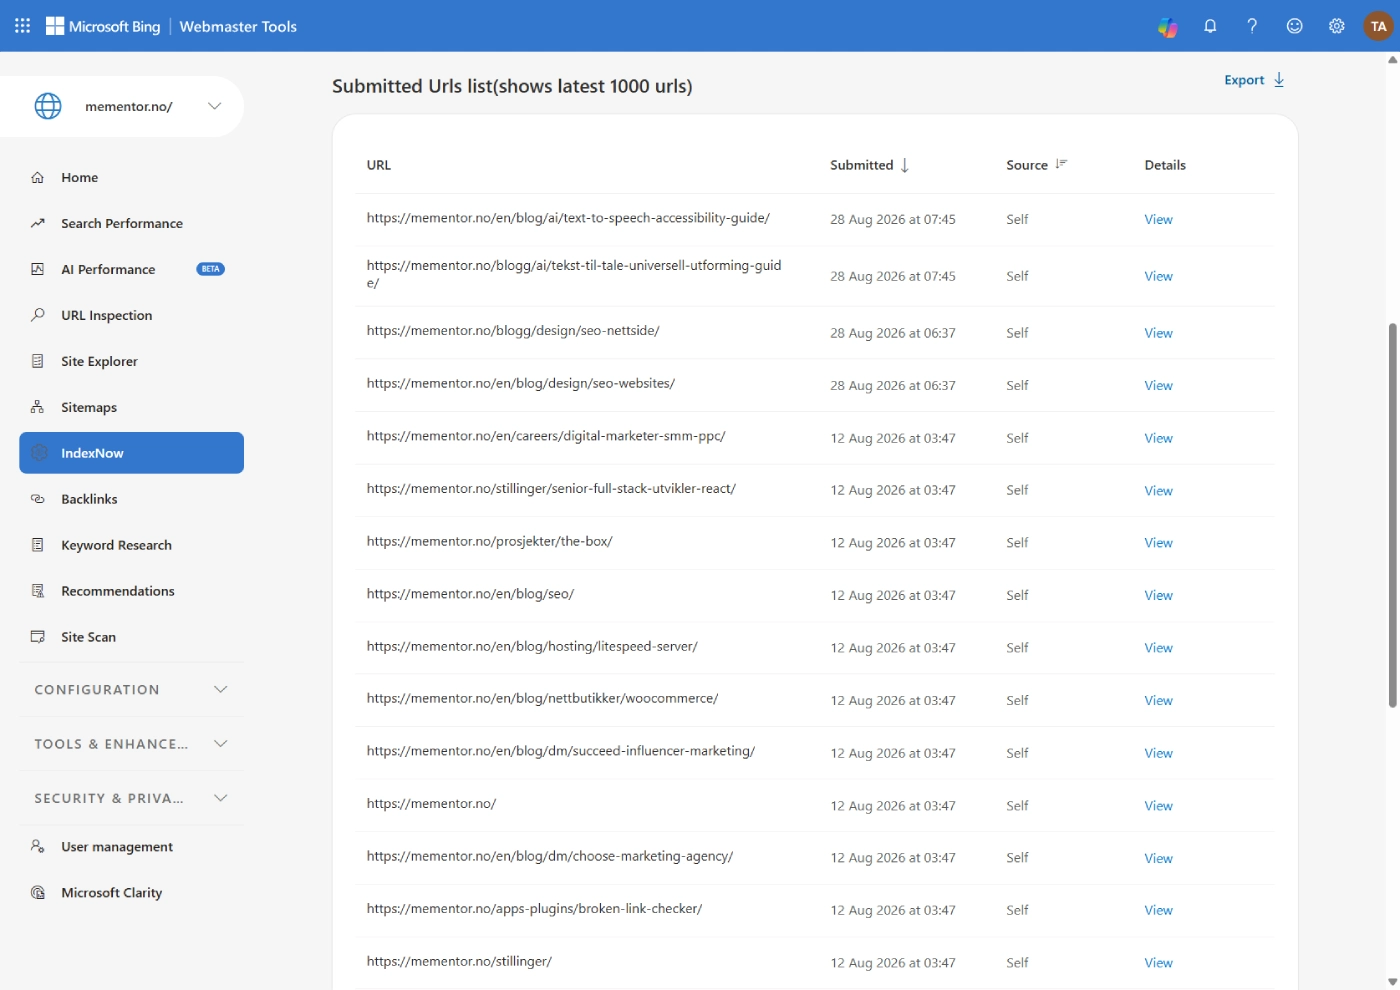Click the scrollbar down arrow
The image size is (1400, 990).
point(1392,982)
